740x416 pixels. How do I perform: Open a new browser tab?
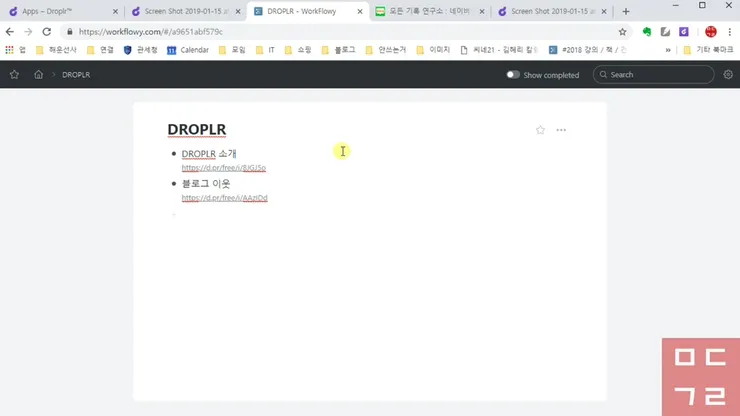click(626, 11)
